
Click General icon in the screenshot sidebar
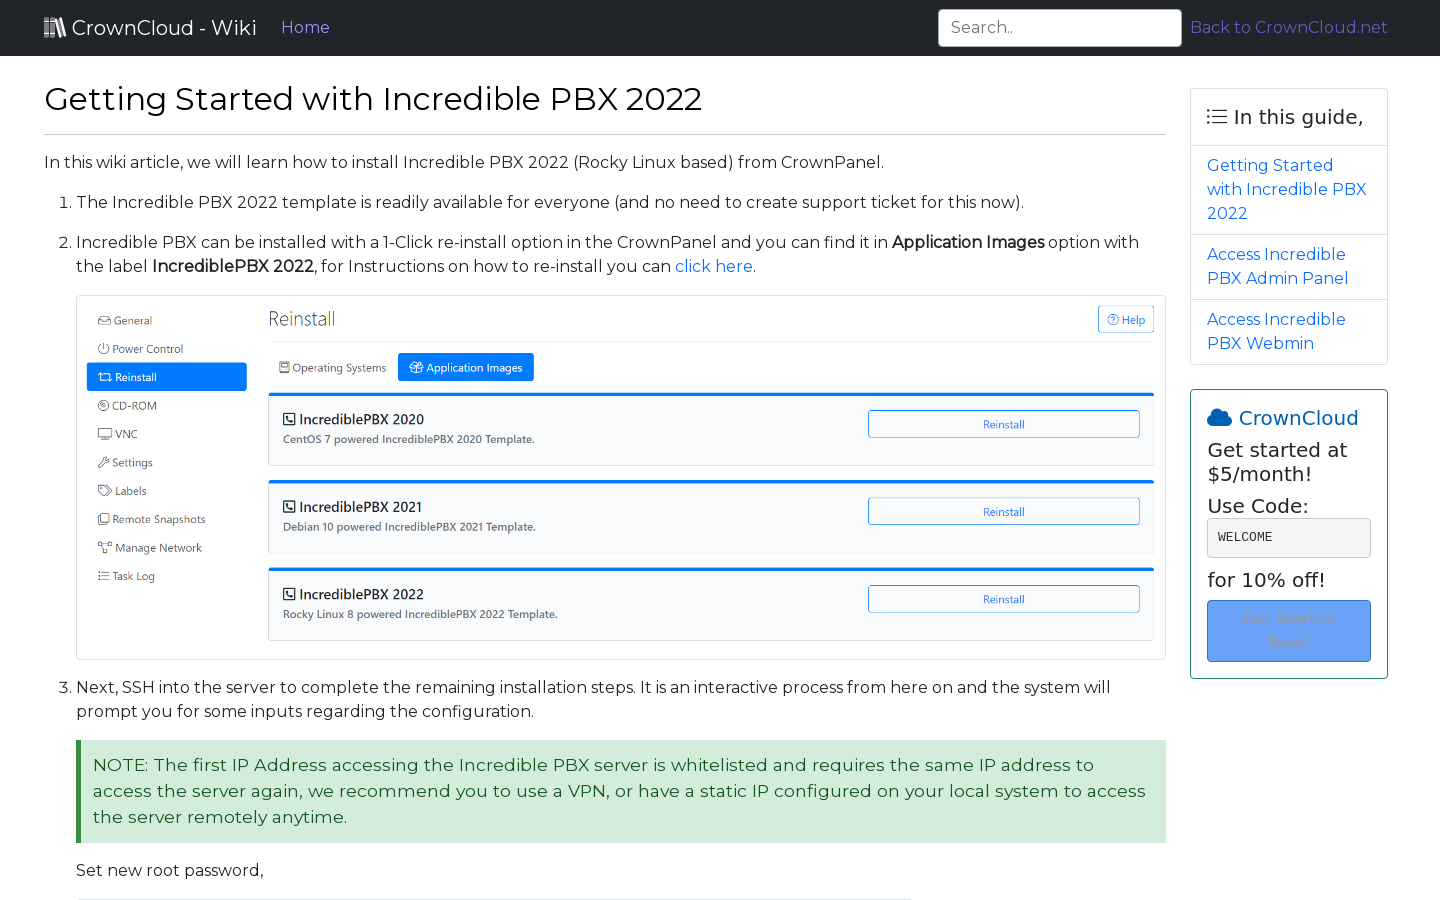point(104,321)
